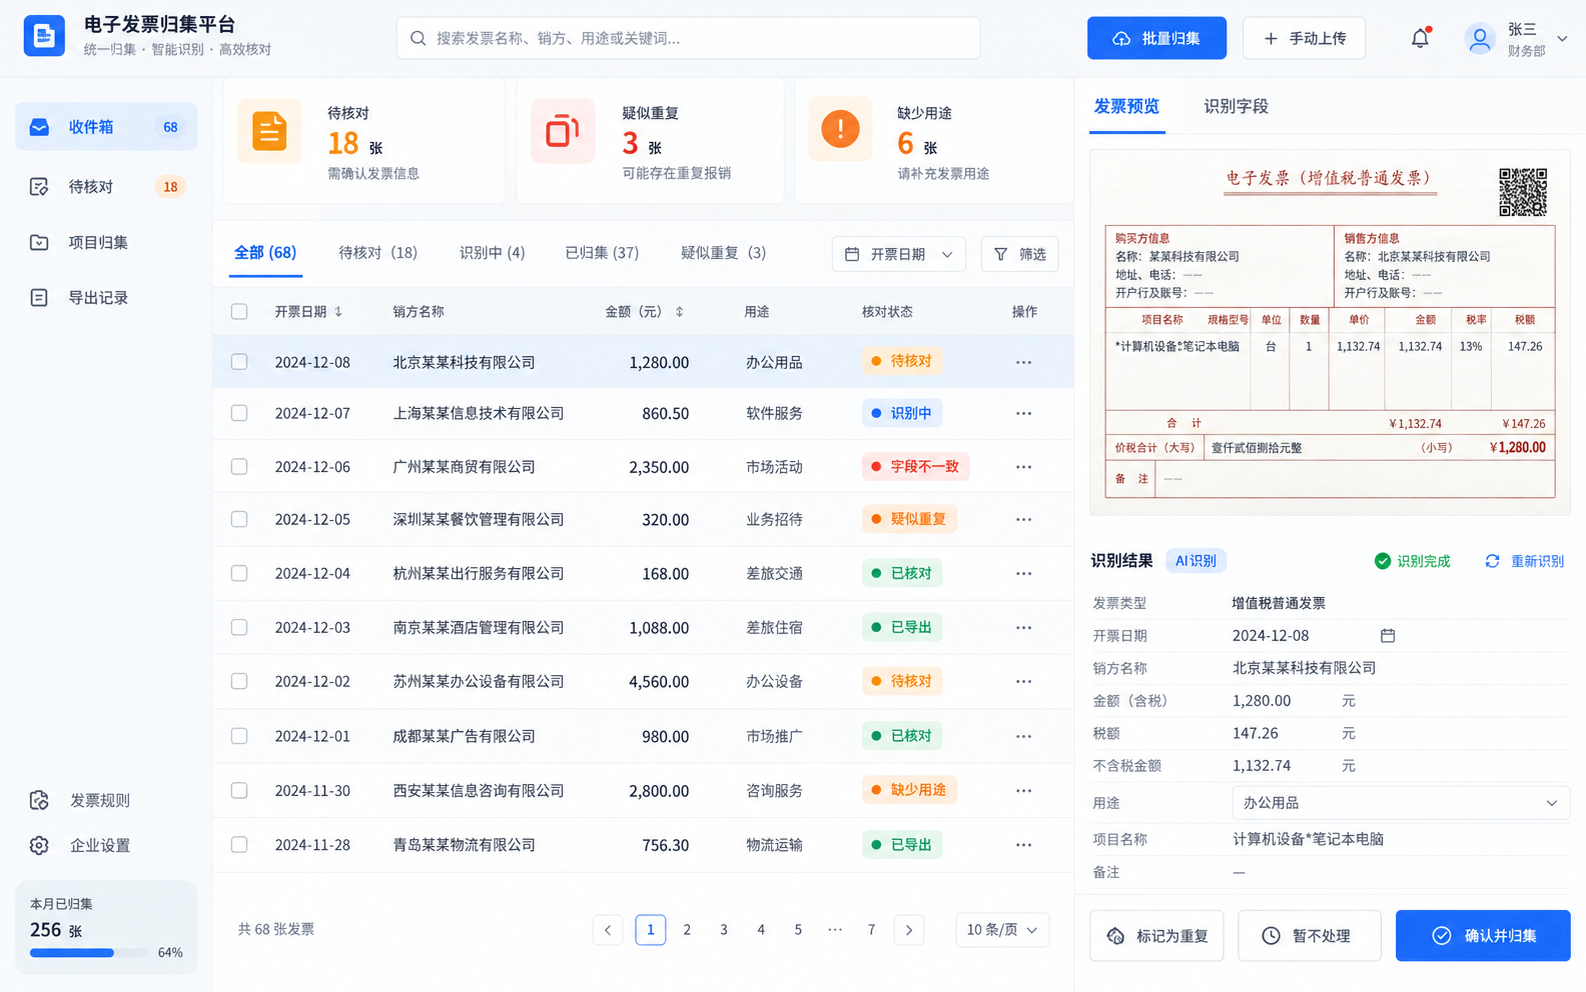Click the 批量归集 button

coord(1157,38)
